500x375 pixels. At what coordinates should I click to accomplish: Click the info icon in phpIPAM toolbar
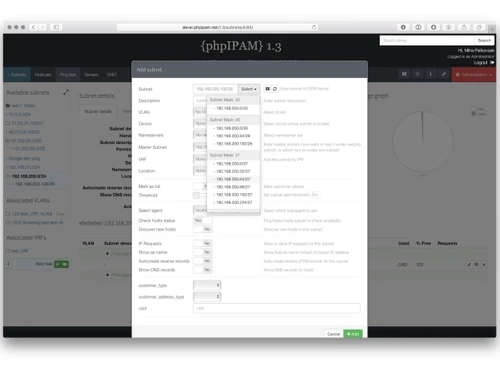click(x=430, y=74)
